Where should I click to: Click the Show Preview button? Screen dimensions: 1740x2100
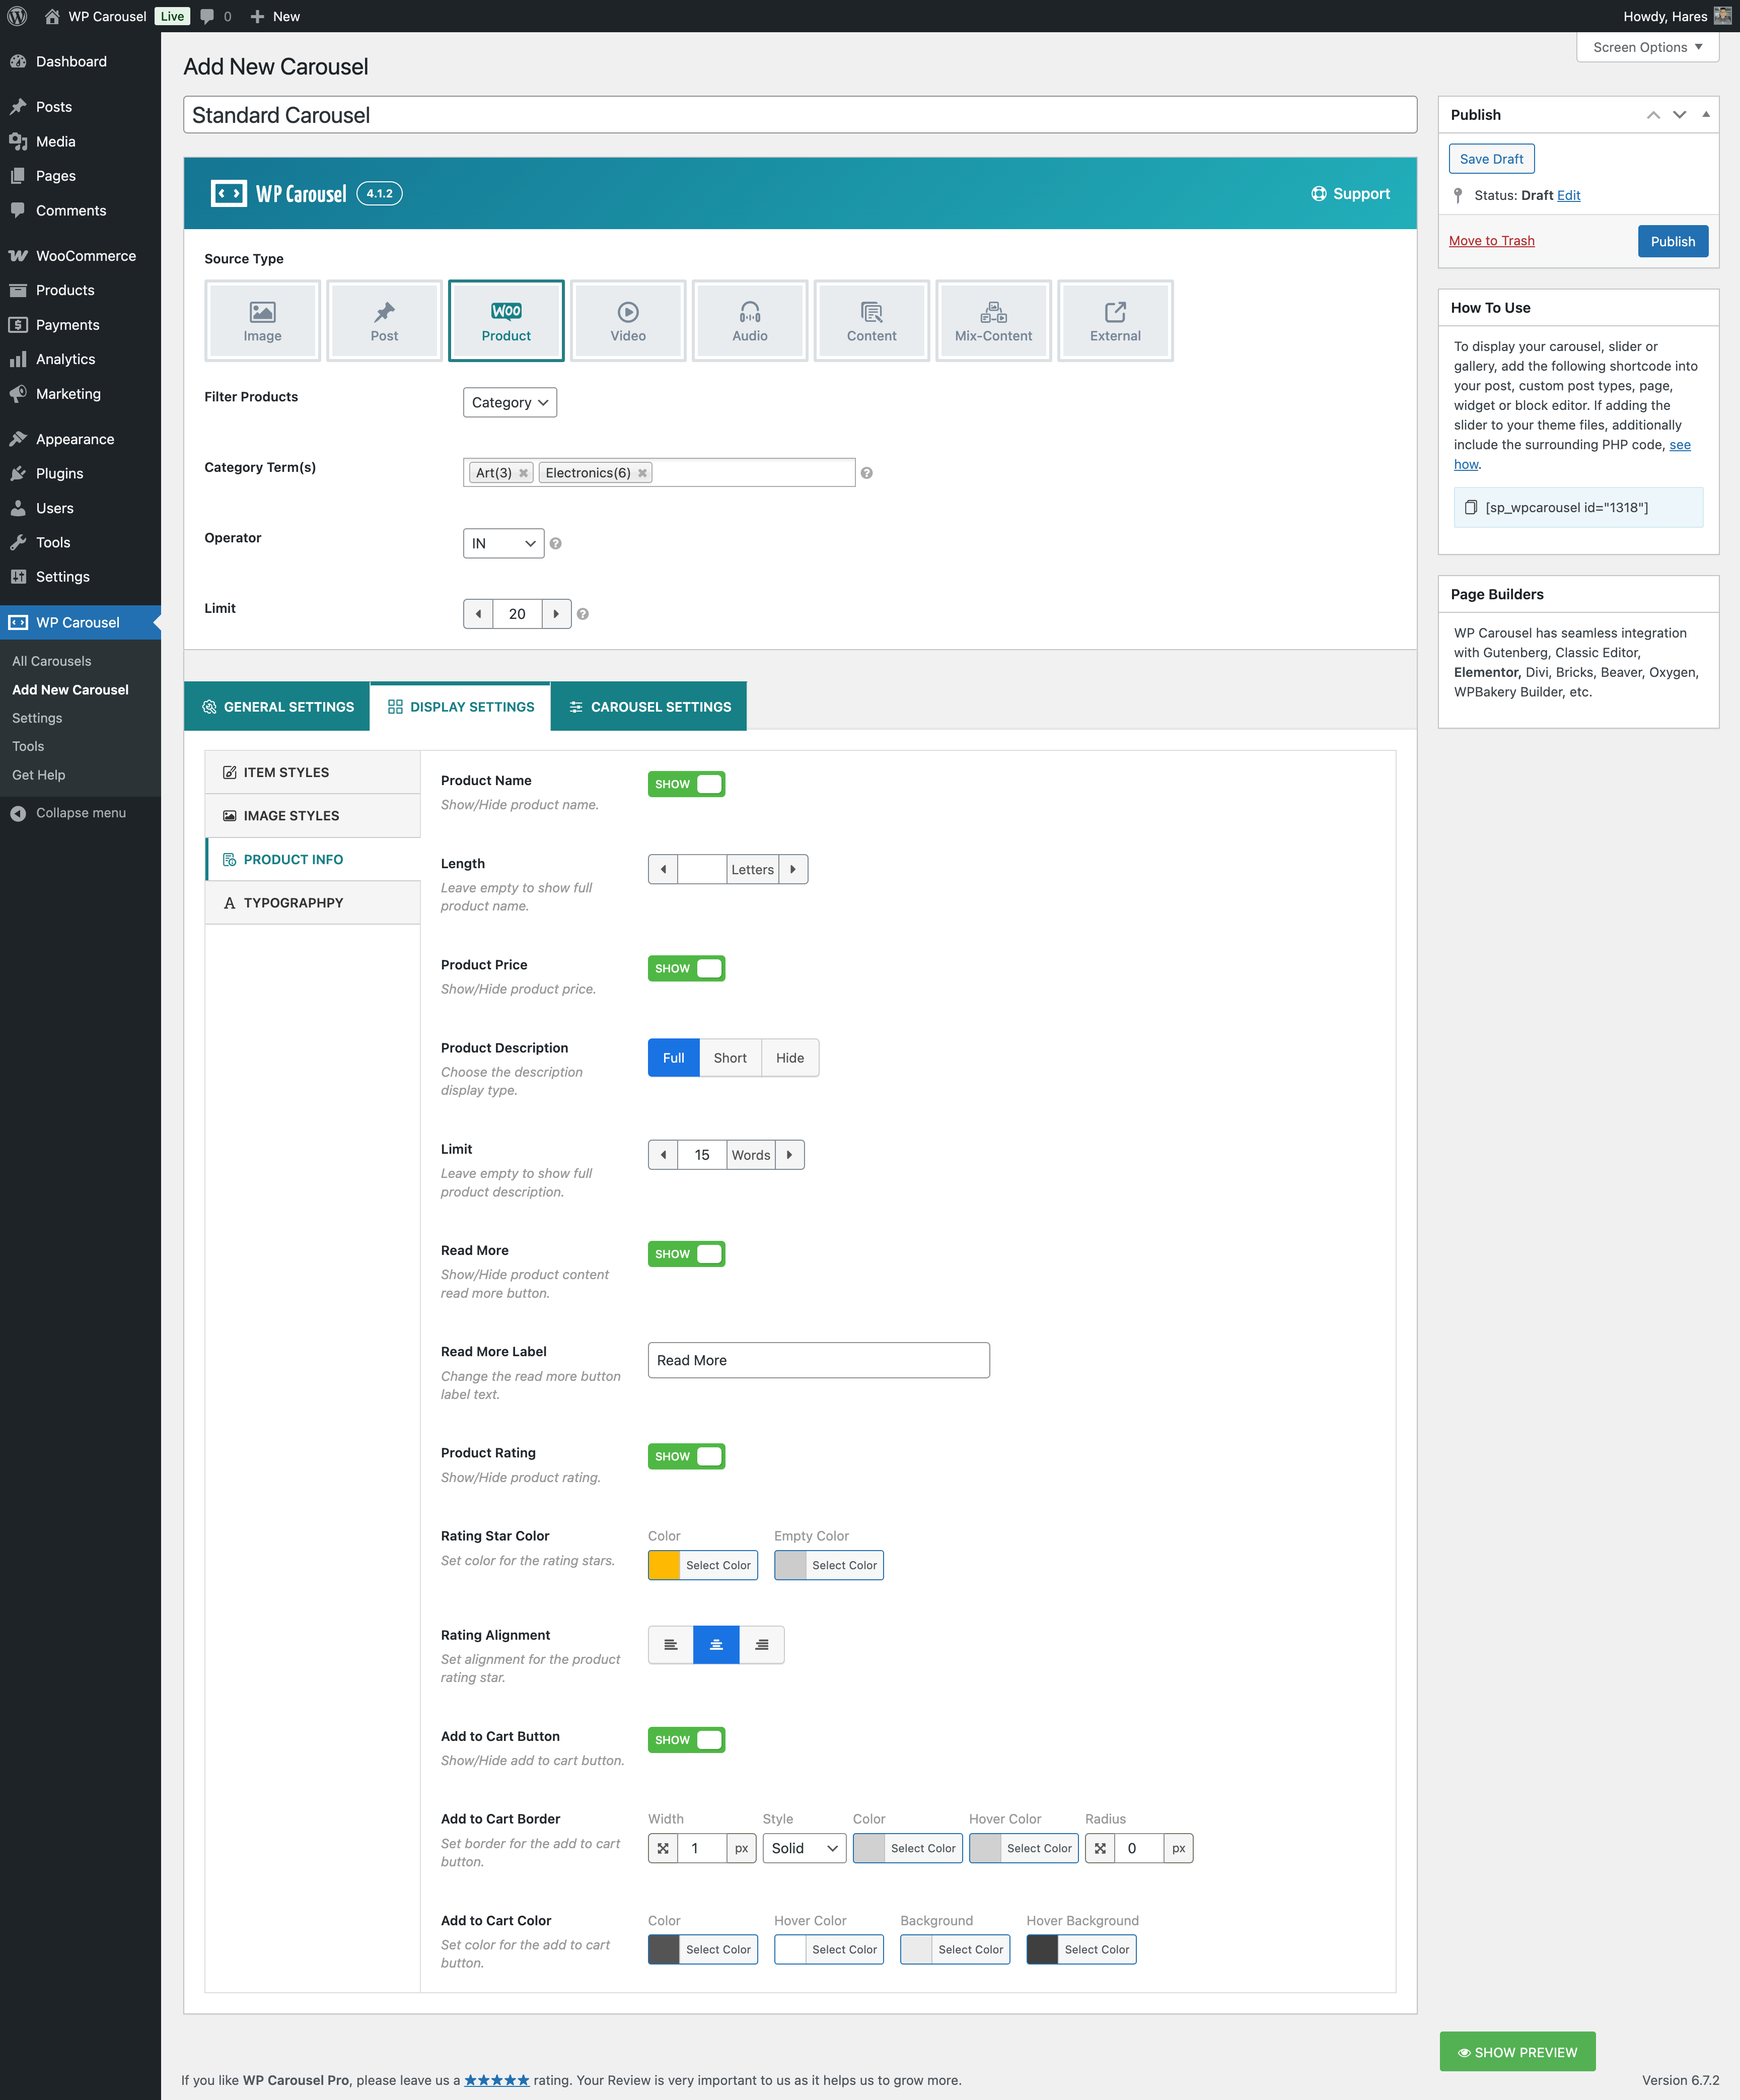pyautogui.click(x=1517, y=2052)
